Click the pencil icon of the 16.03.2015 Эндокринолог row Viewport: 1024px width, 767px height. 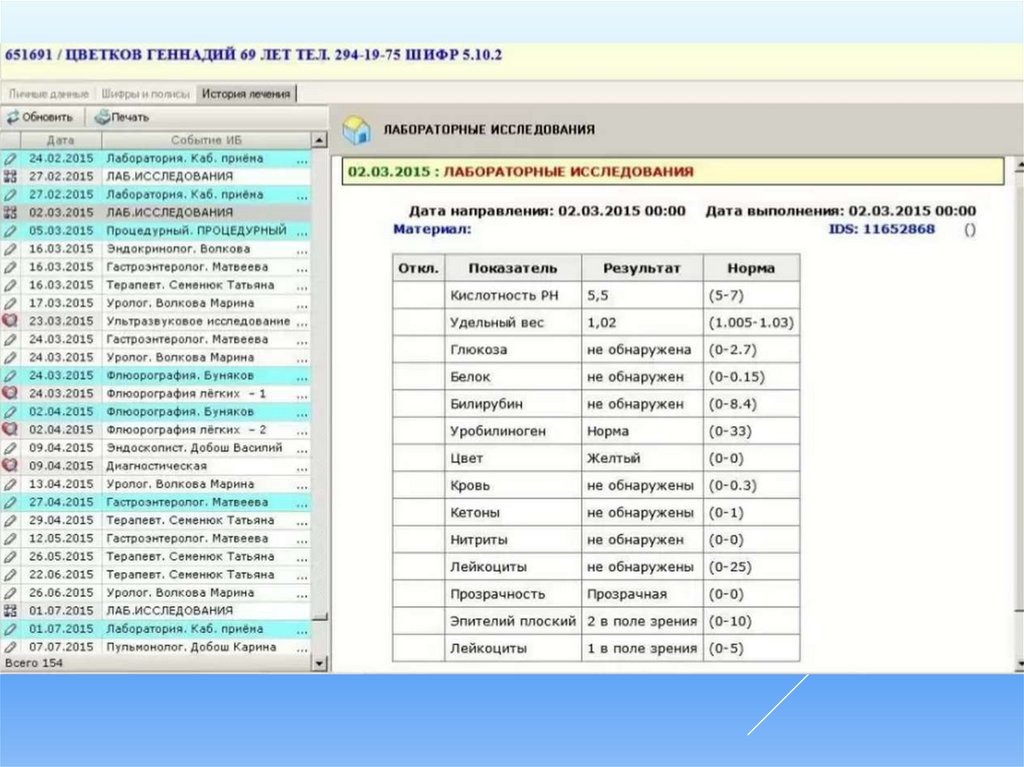click(10, 249)
